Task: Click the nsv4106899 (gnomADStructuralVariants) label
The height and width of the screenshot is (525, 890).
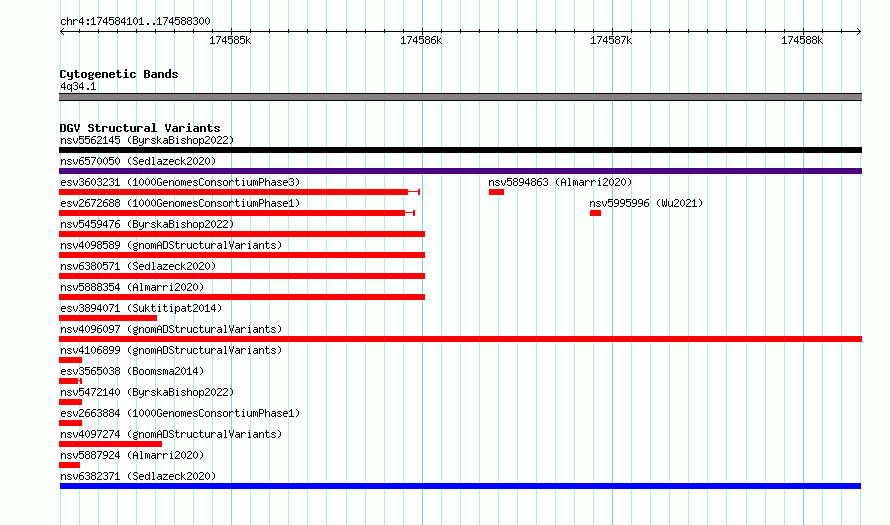Action: pos(171,350)
